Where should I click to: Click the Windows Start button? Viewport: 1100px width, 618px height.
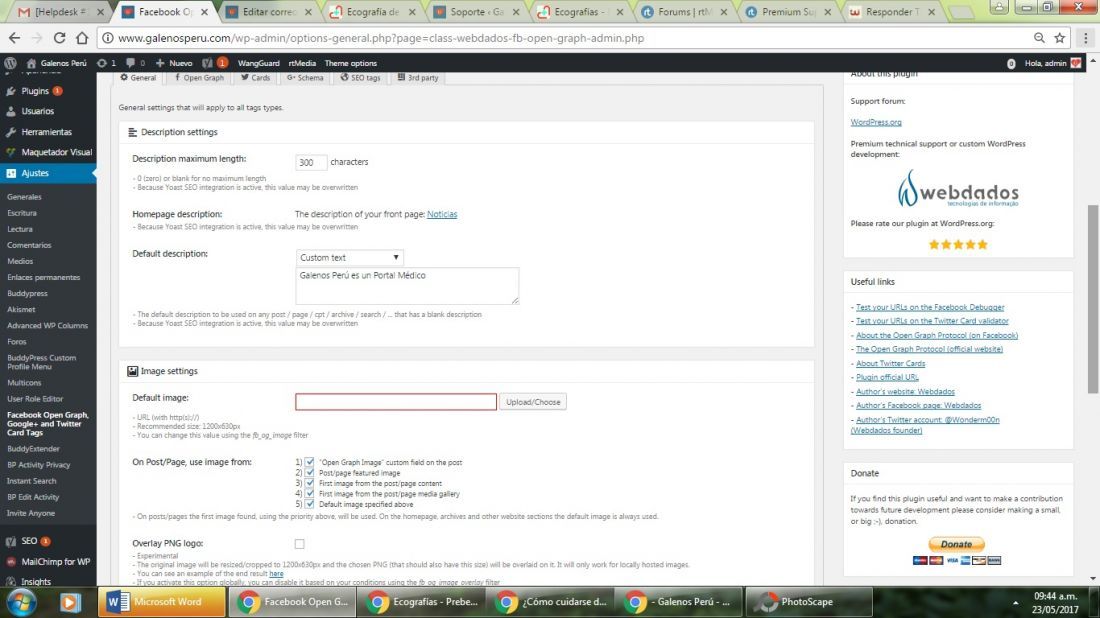(x=21, y=602)
